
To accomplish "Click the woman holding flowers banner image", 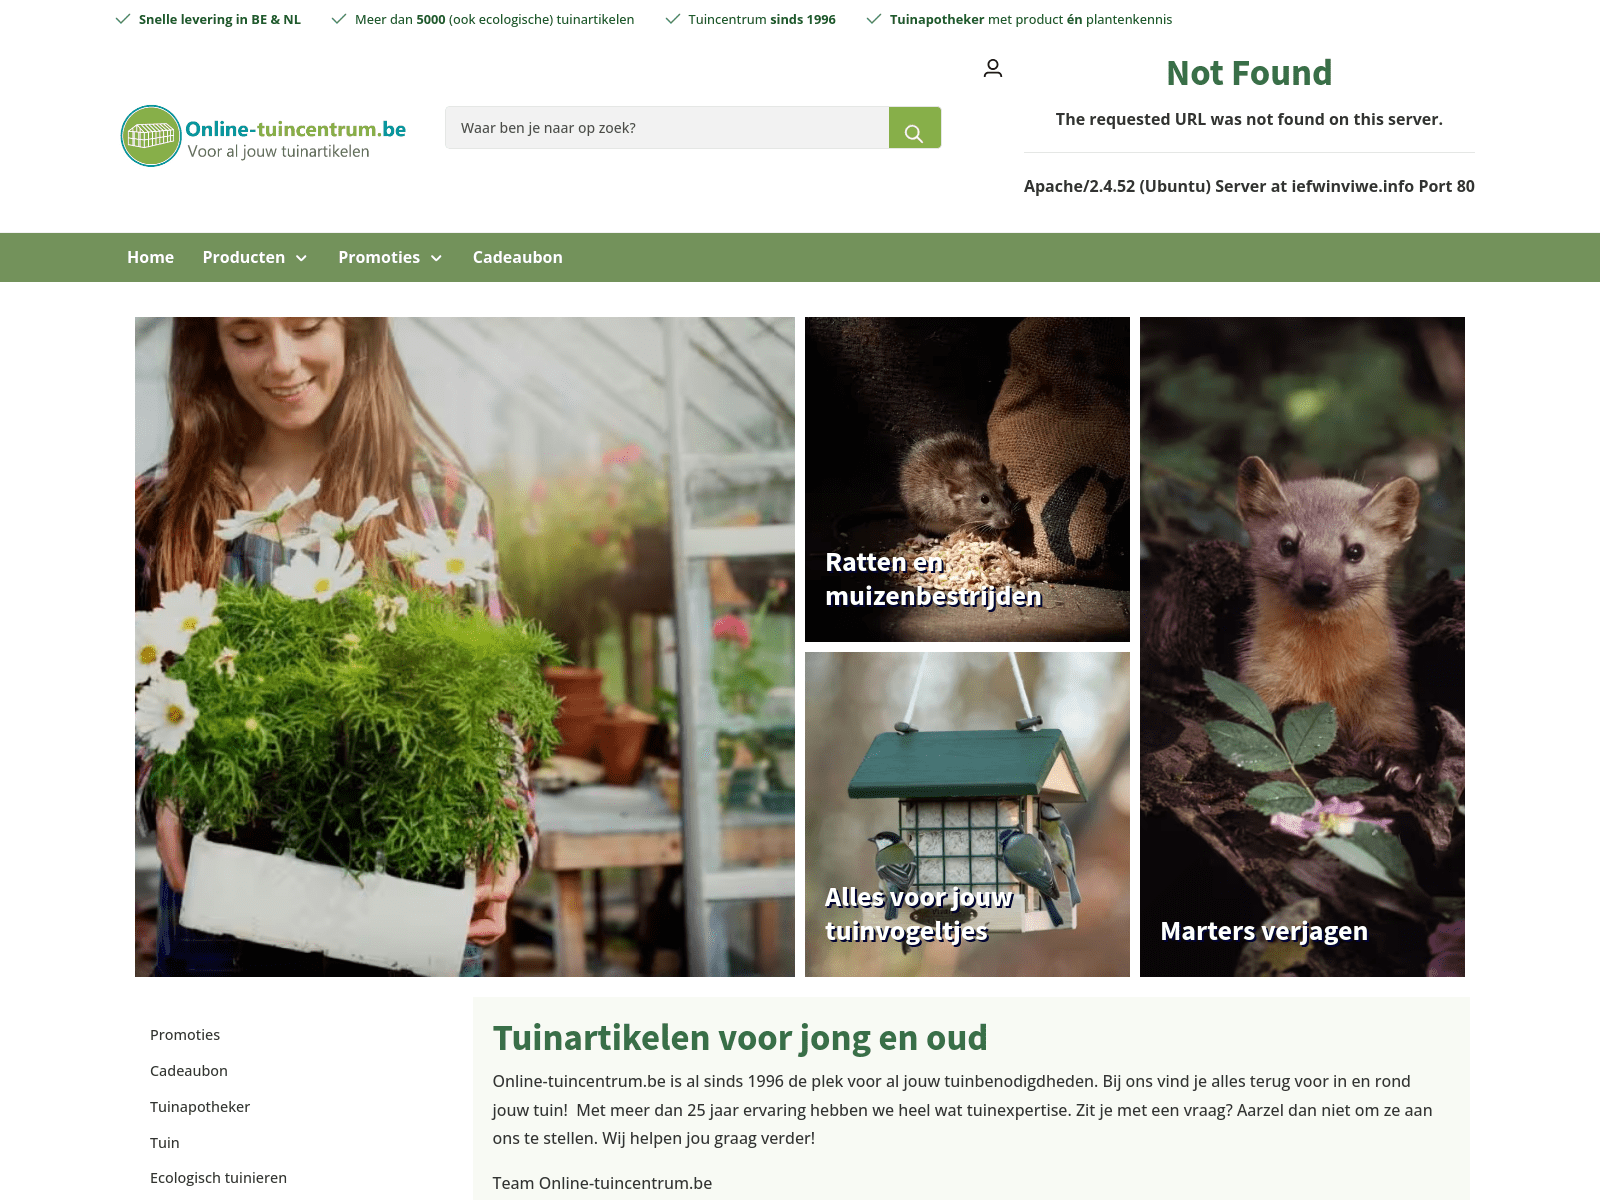I will coord(465,647).
